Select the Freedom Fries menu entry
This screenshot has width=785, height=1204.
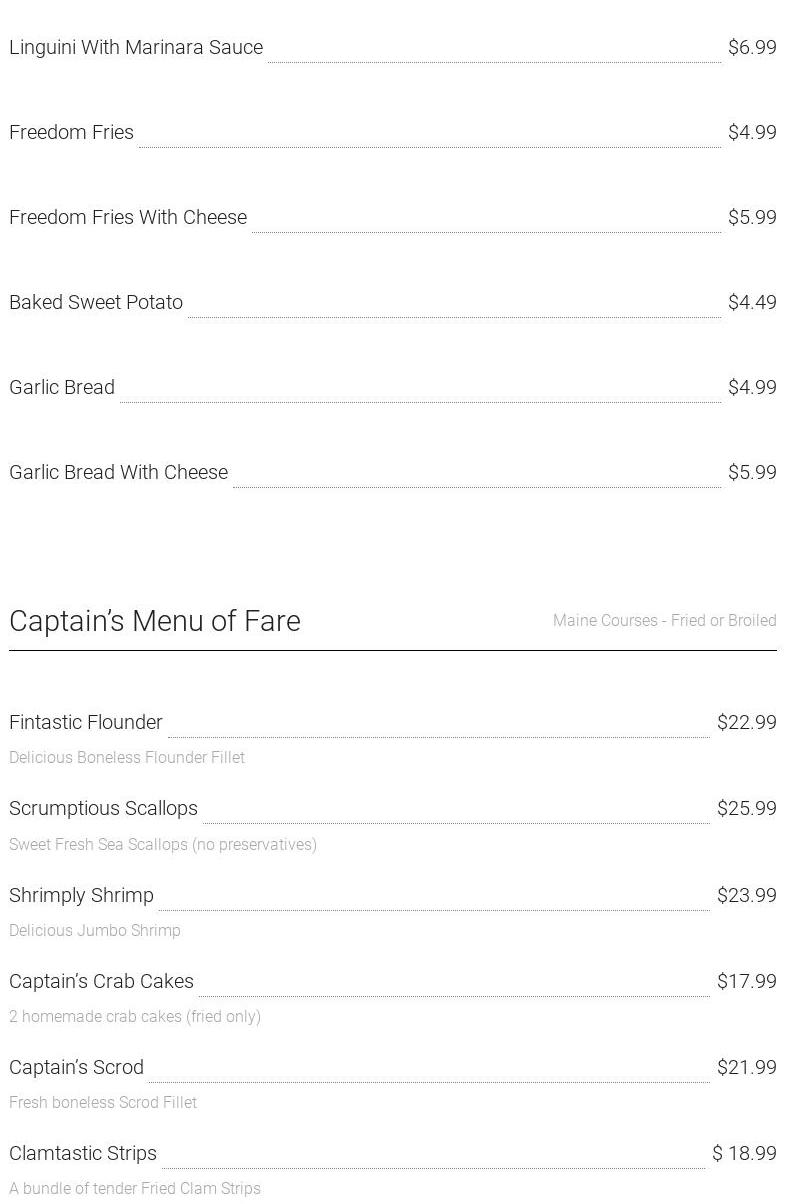coord(71,132)
